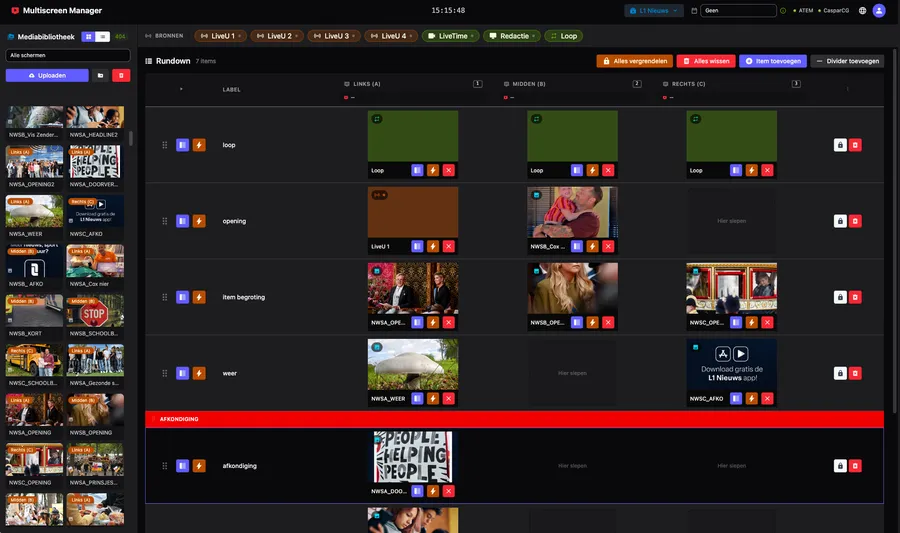Toggle the lock on the item begroting row

coord(840,297)
